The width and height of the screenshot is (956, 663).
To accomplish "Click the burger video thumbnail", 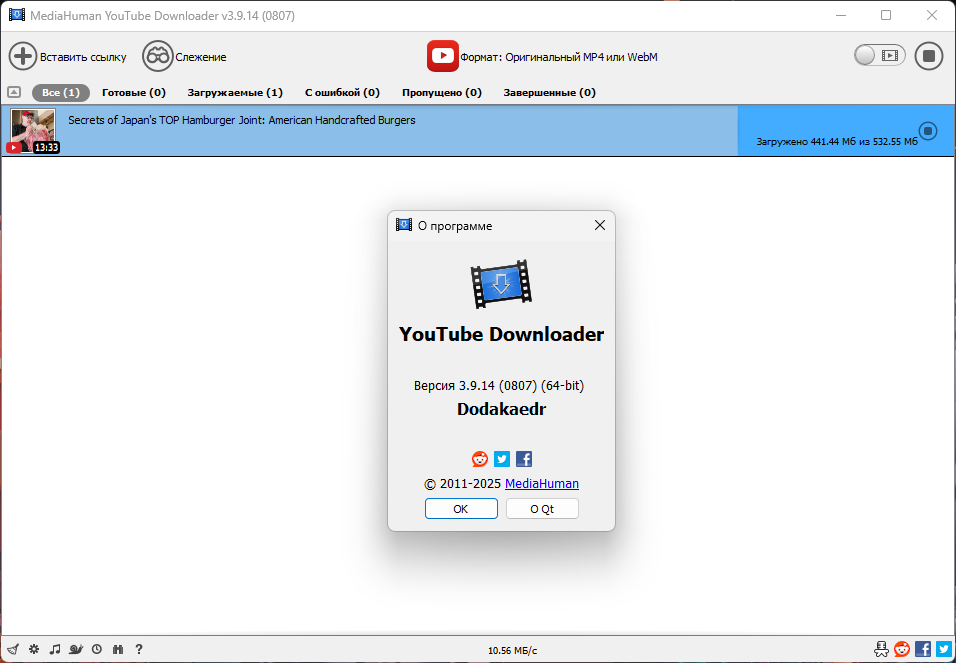I will [33, 131].
